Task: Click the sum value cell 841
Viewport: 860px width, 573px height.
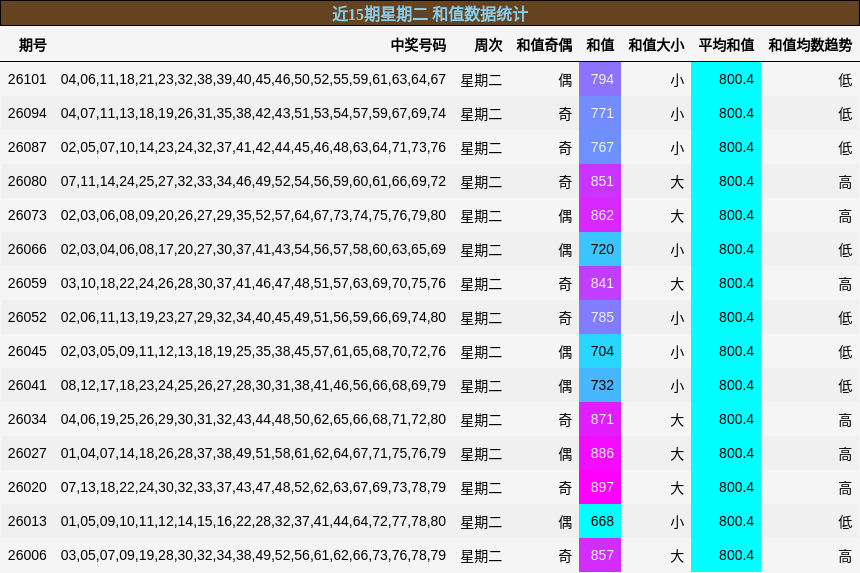Action: [600, 283]
